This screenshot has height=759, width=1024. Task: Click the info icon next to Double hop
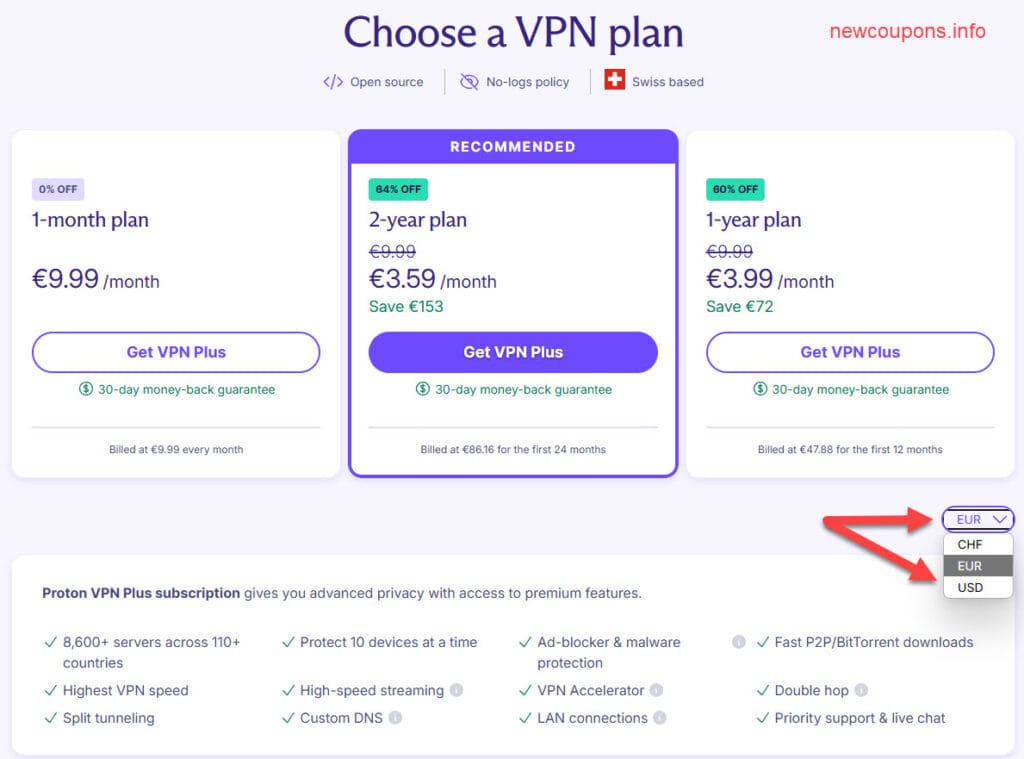pos(861,690)
